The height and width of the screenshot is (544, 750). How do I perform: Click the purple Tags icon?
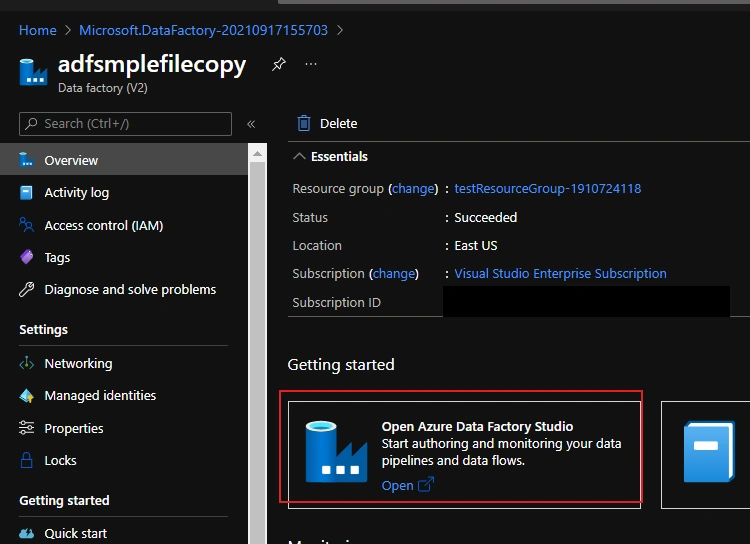[x=27, y=257]
